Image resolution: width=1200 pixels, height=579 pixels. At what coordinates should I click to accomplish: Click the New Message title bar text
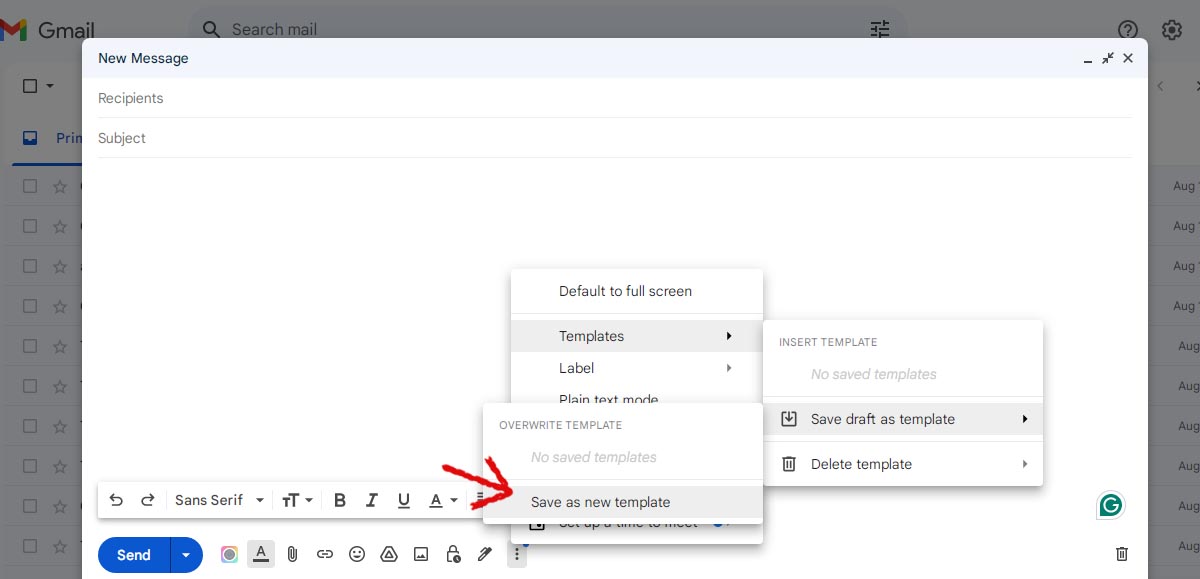click(143, 58)
